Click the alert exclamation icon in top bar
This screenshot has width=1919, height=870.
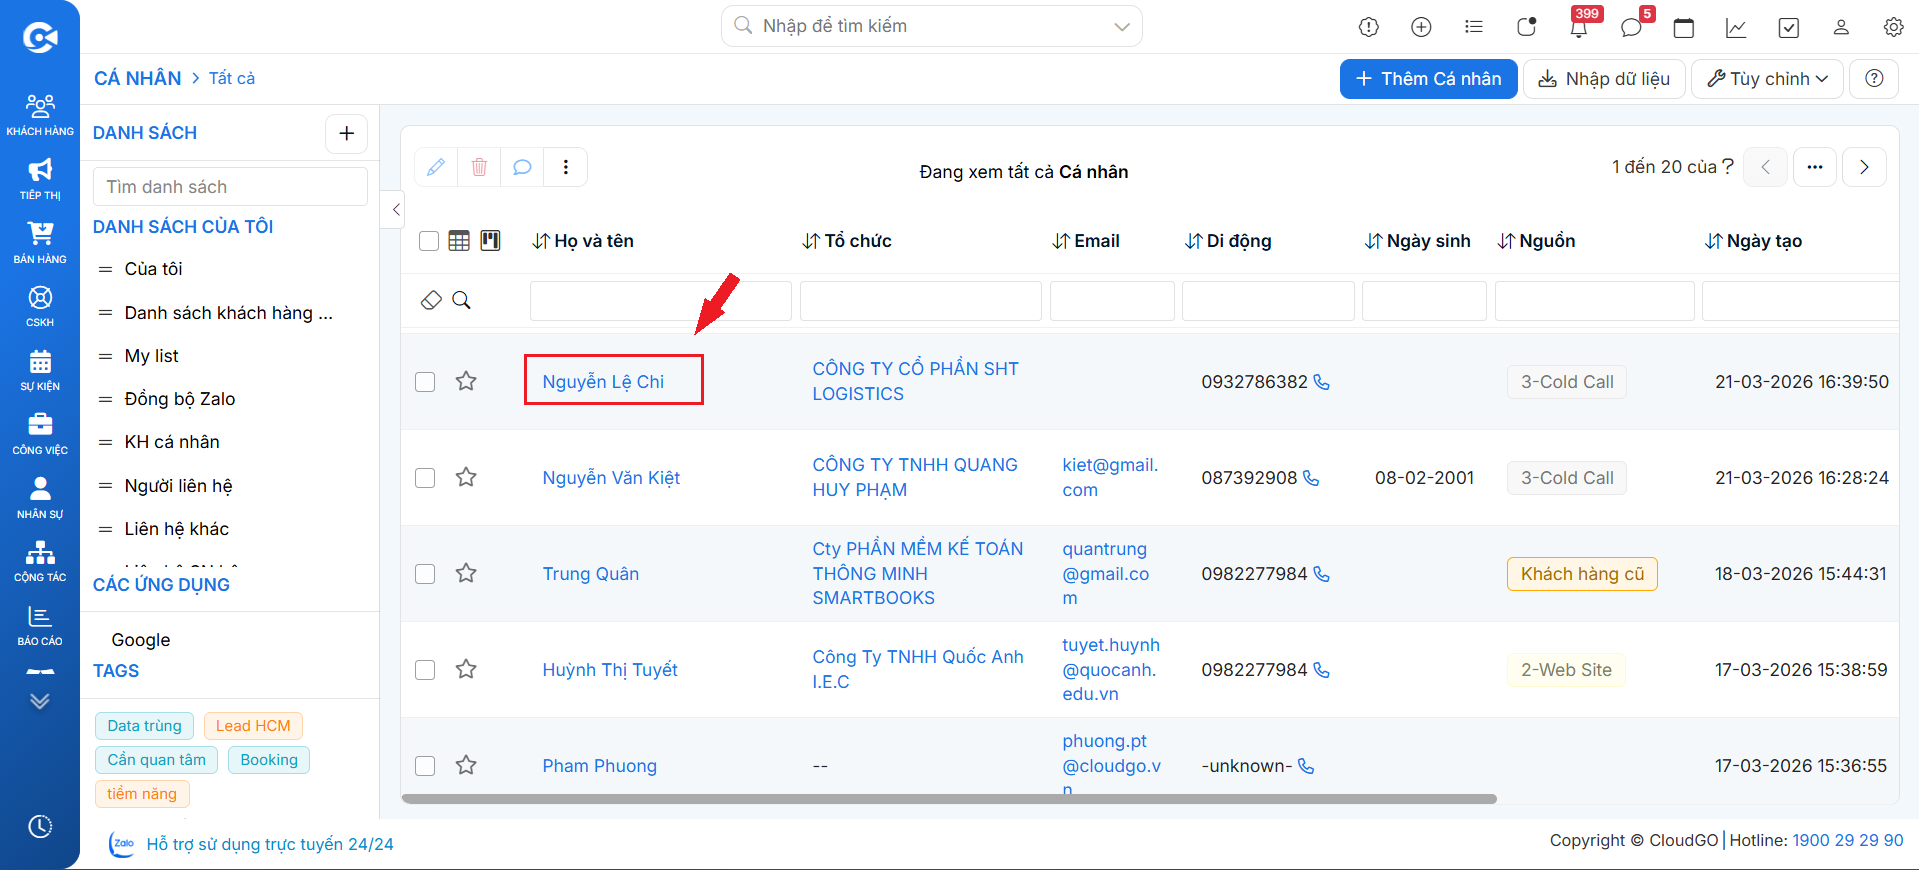coord(1369,27)
